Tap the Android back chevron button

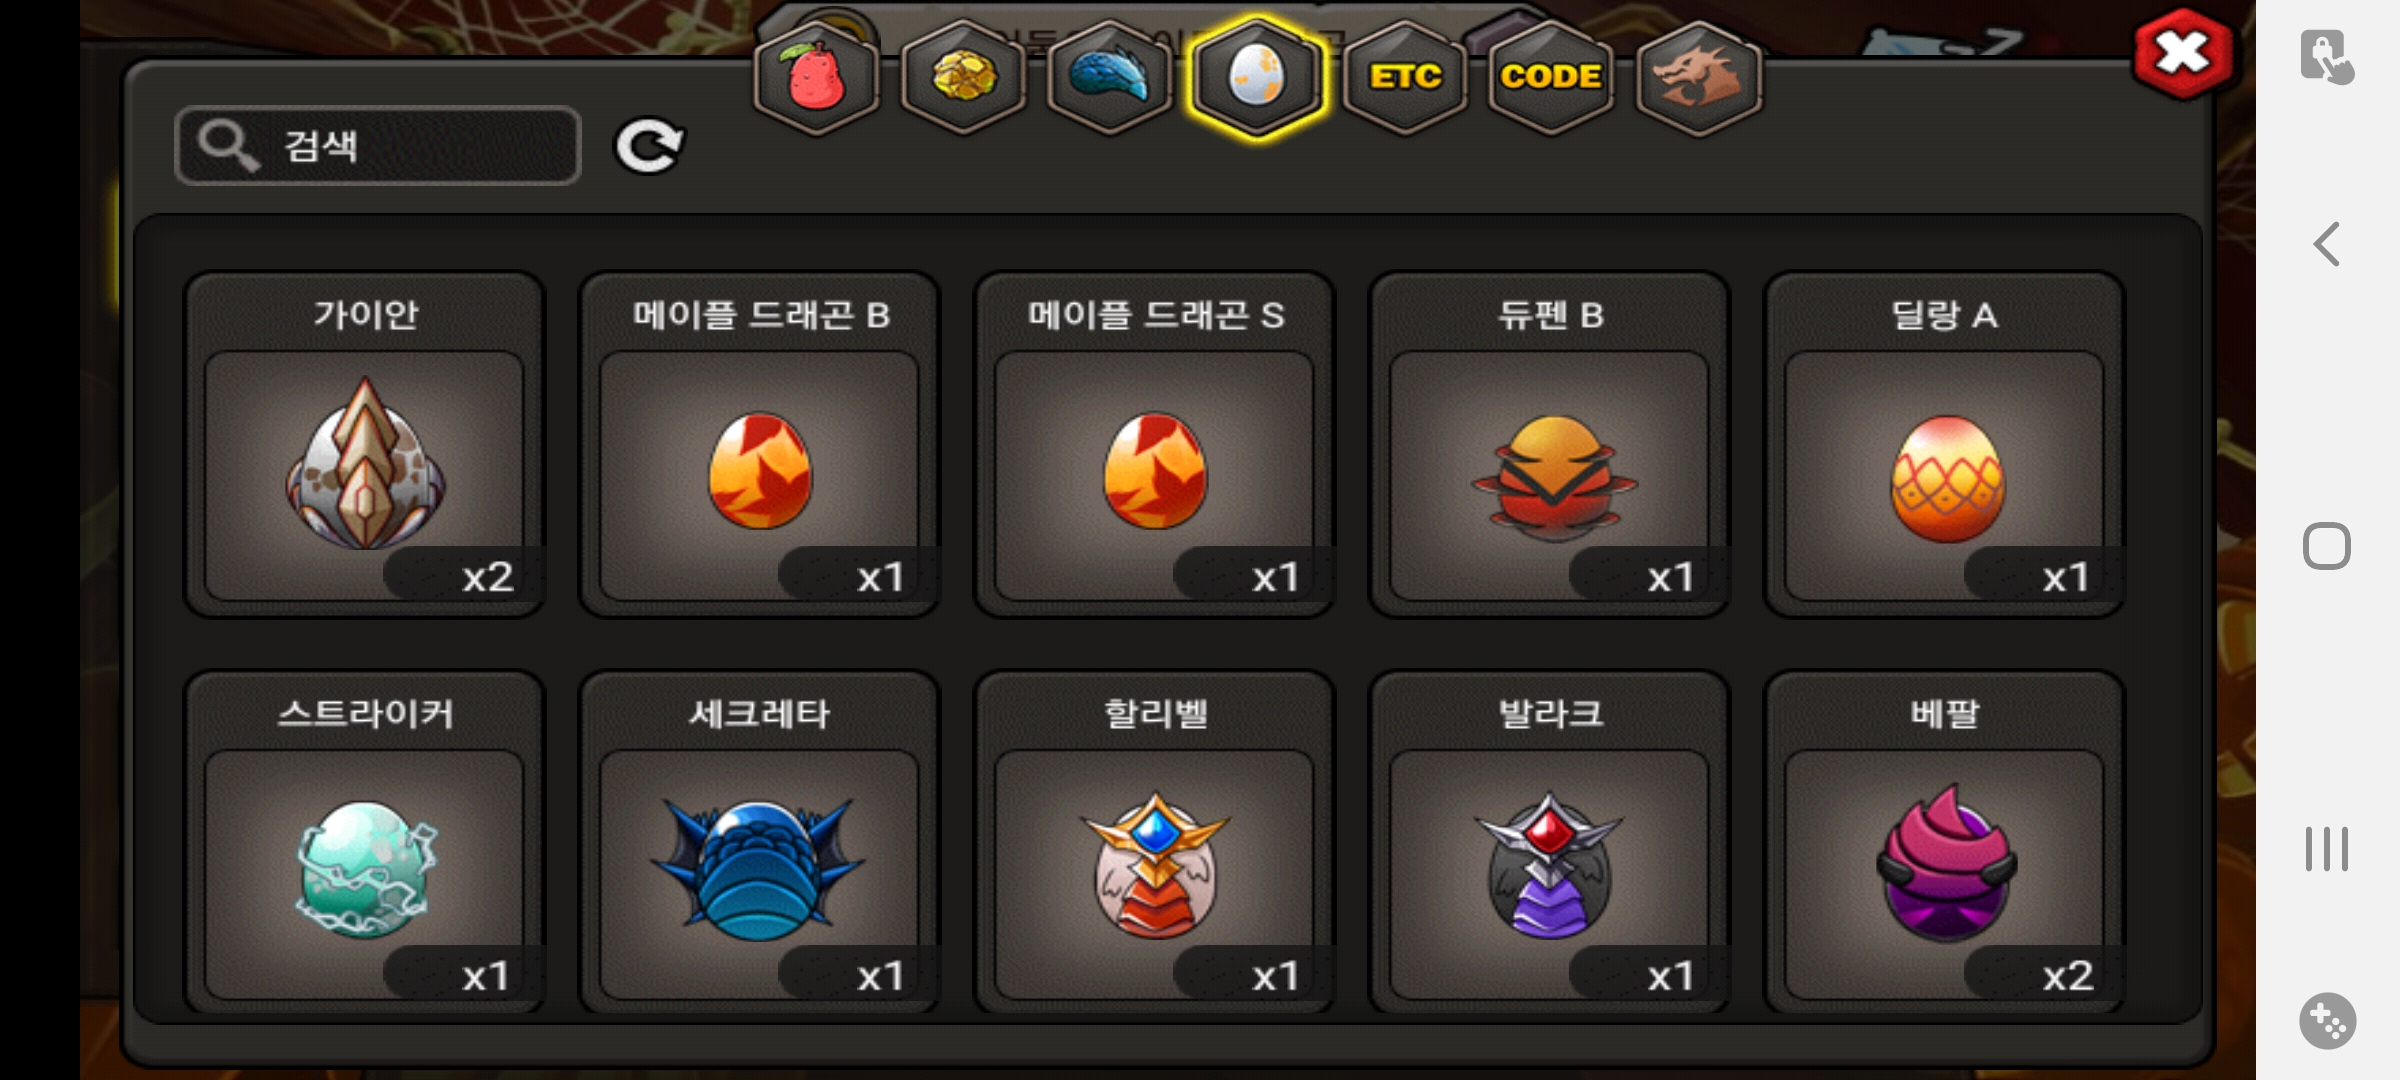(x=2327, y=244)
